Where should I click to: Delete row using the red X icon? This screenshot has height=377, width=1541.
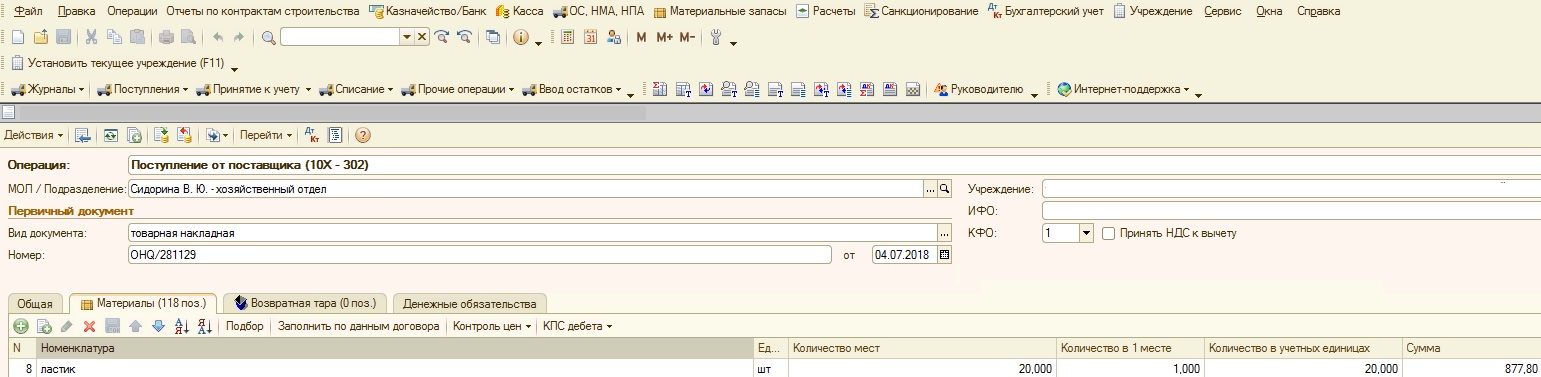click(x=89, y=326)
